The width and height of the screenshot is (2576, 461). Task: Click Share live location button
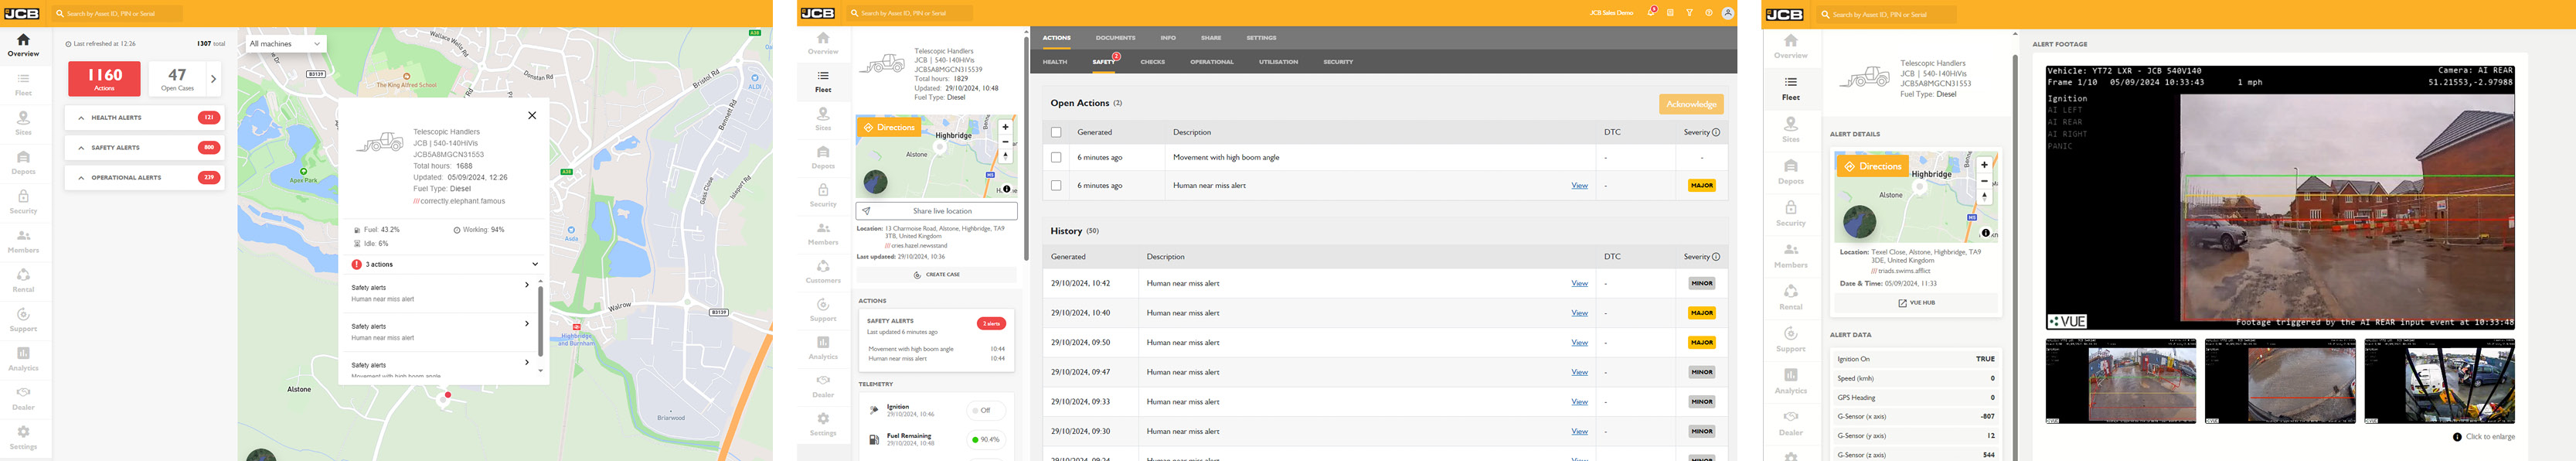(x=936, y=211)
